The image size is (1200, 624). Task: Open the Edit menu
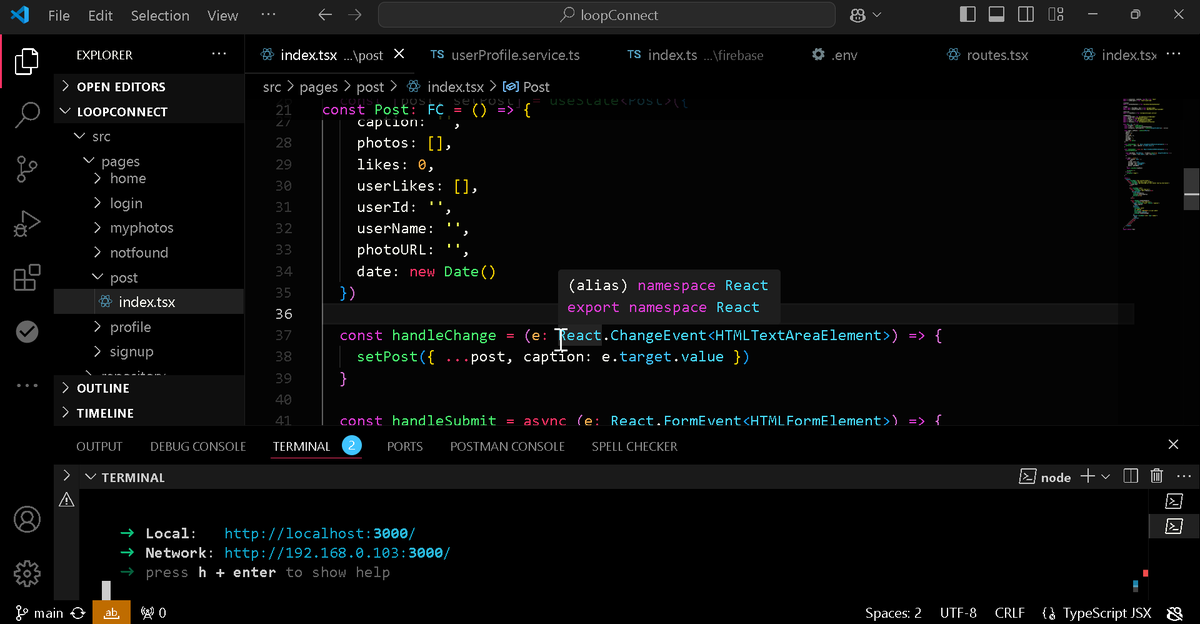pyautogui.click(x=100, y=15)
